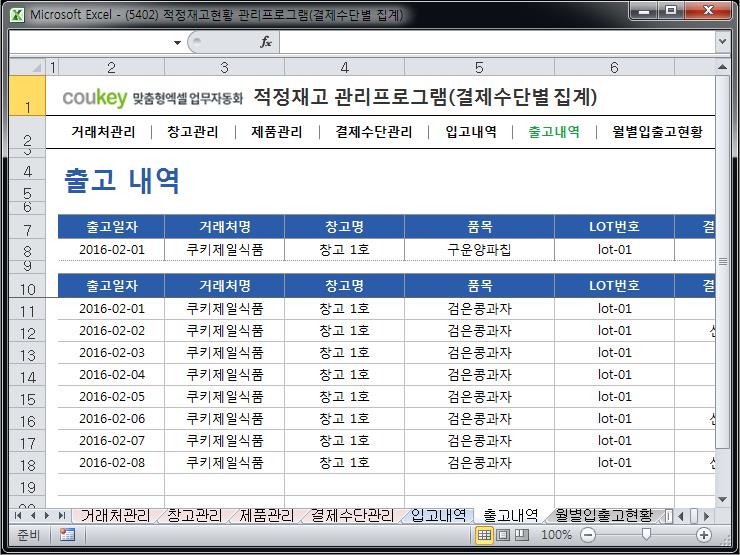The image size is (740, 555).
Task: Open the green 출고내역 navigation link
Action: click(554, 132)
